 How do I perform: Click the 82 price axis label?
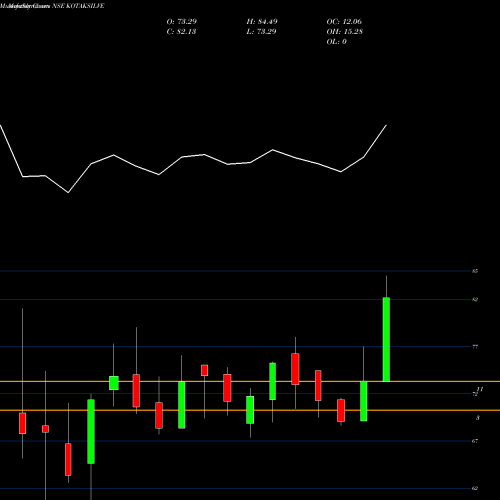[475, 300]
